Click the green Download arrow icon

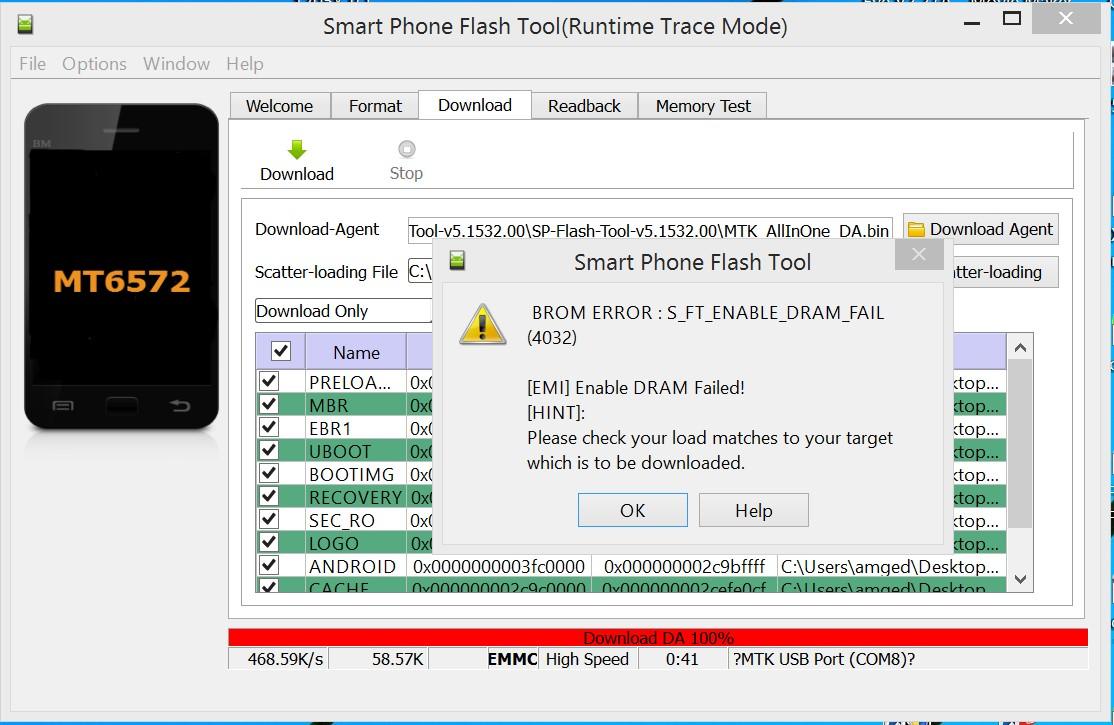point(297,149)
